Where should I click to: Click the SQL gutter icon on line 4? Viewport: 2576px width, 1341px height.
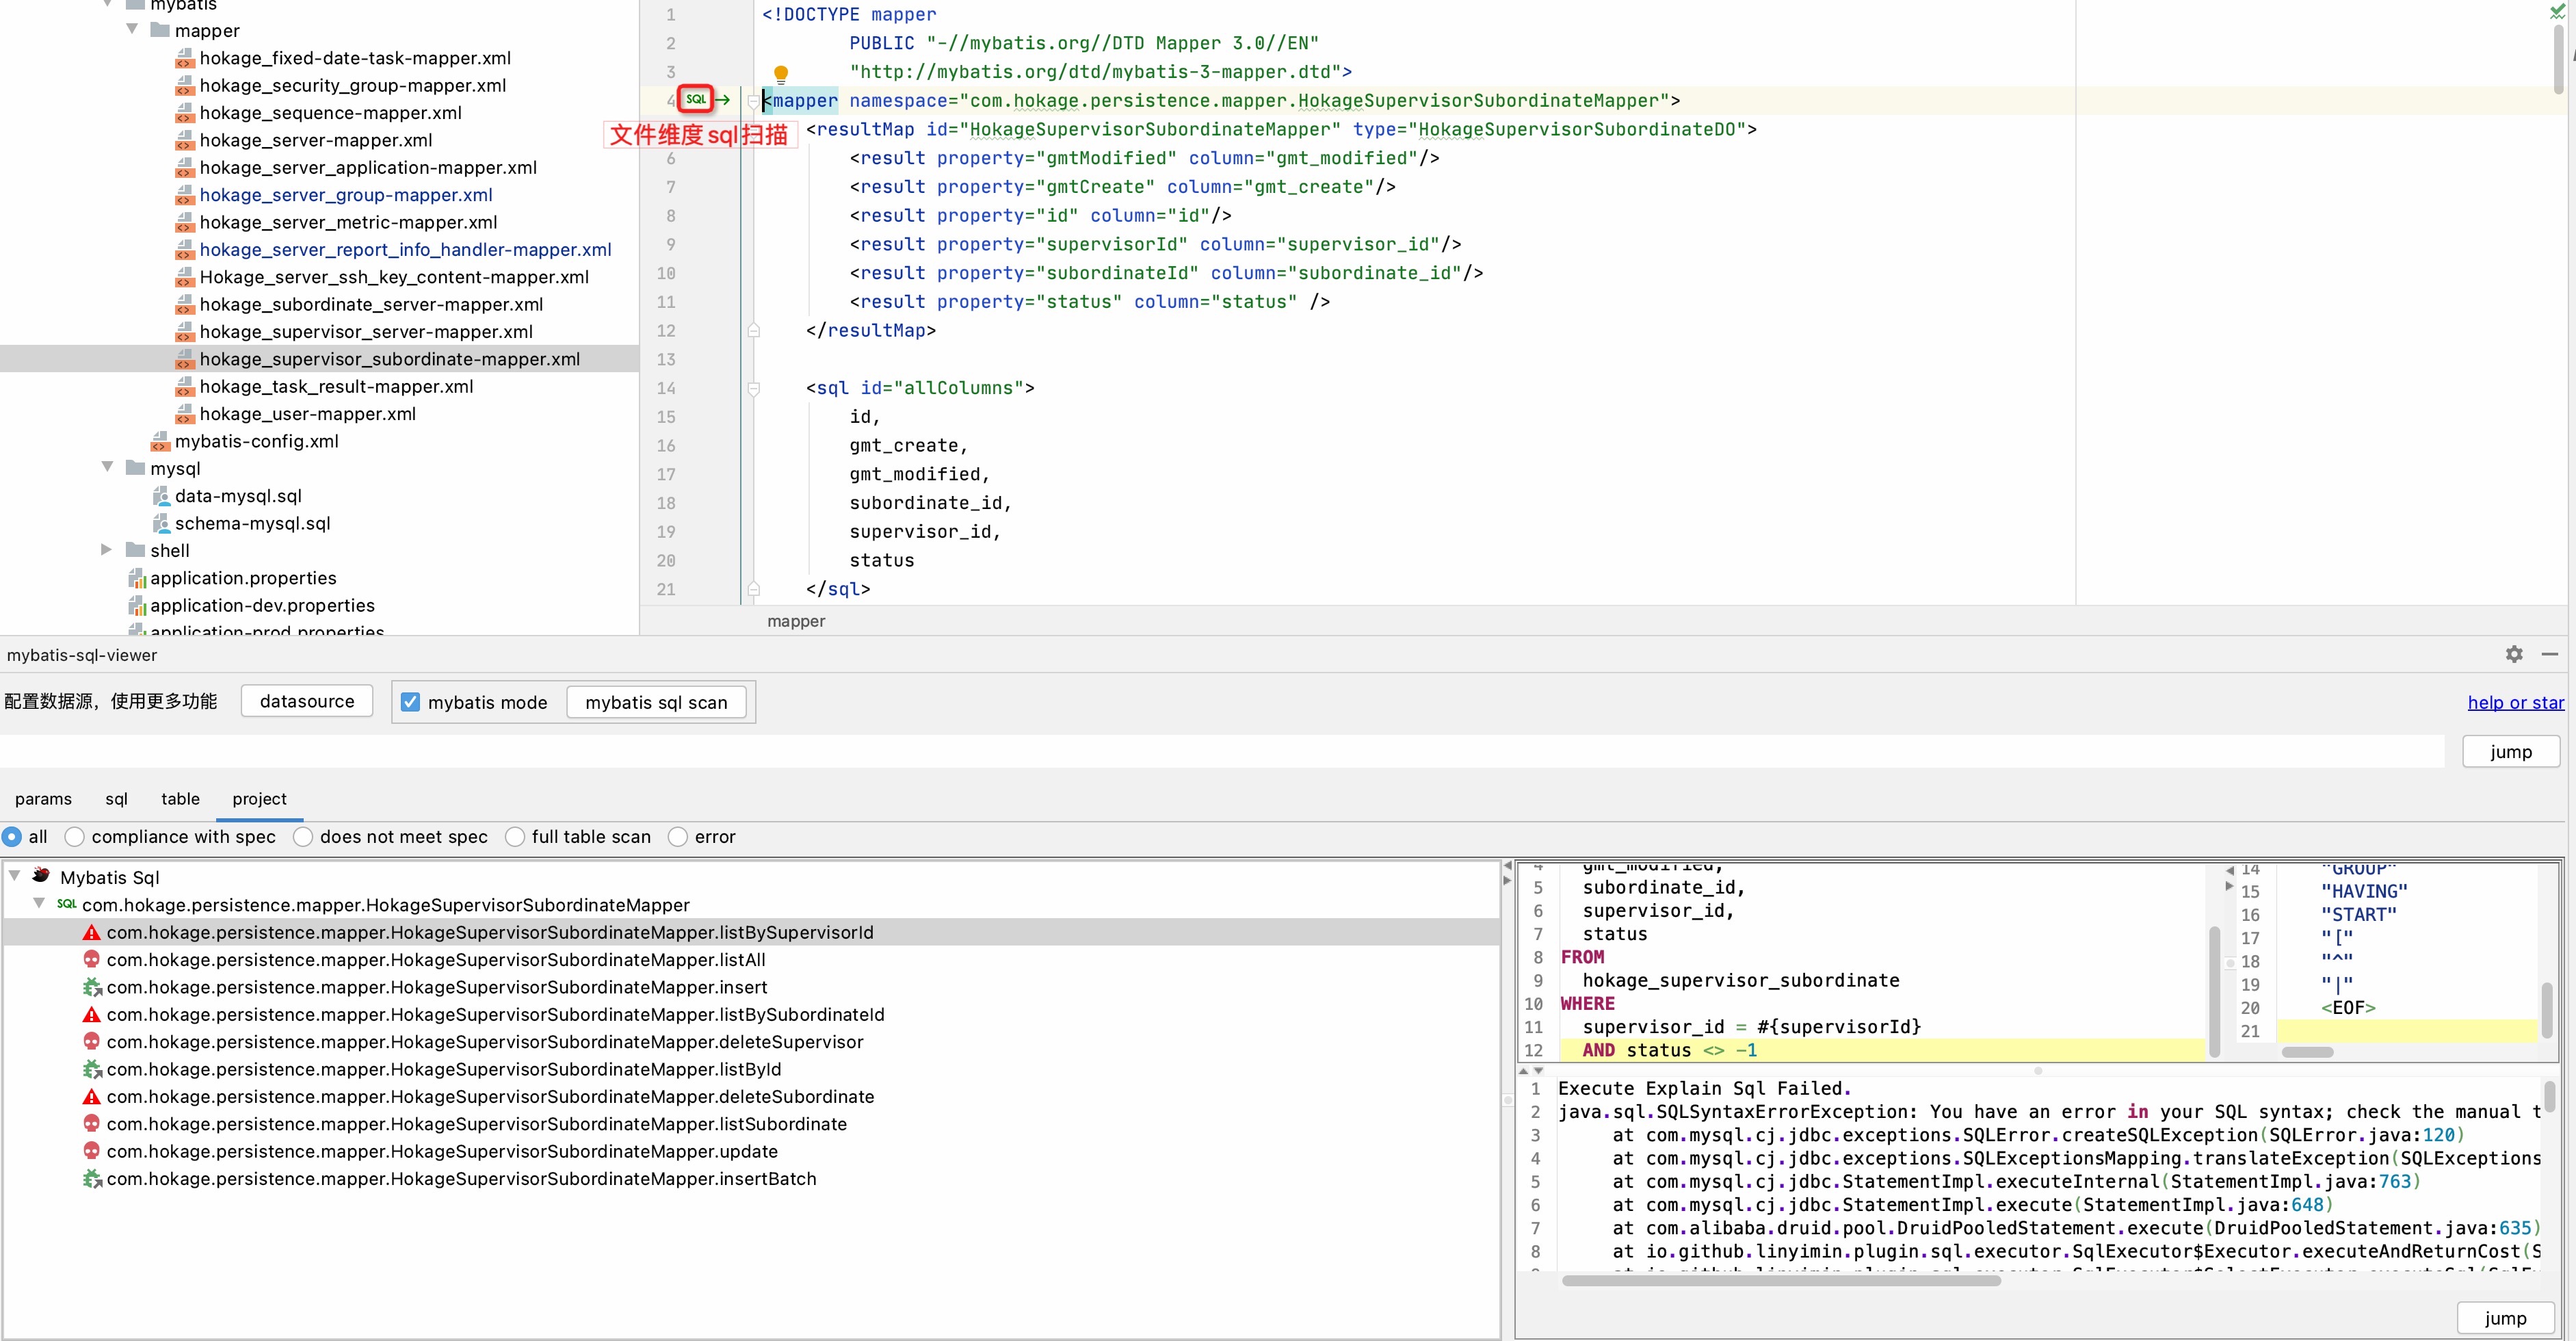[696, 99]
